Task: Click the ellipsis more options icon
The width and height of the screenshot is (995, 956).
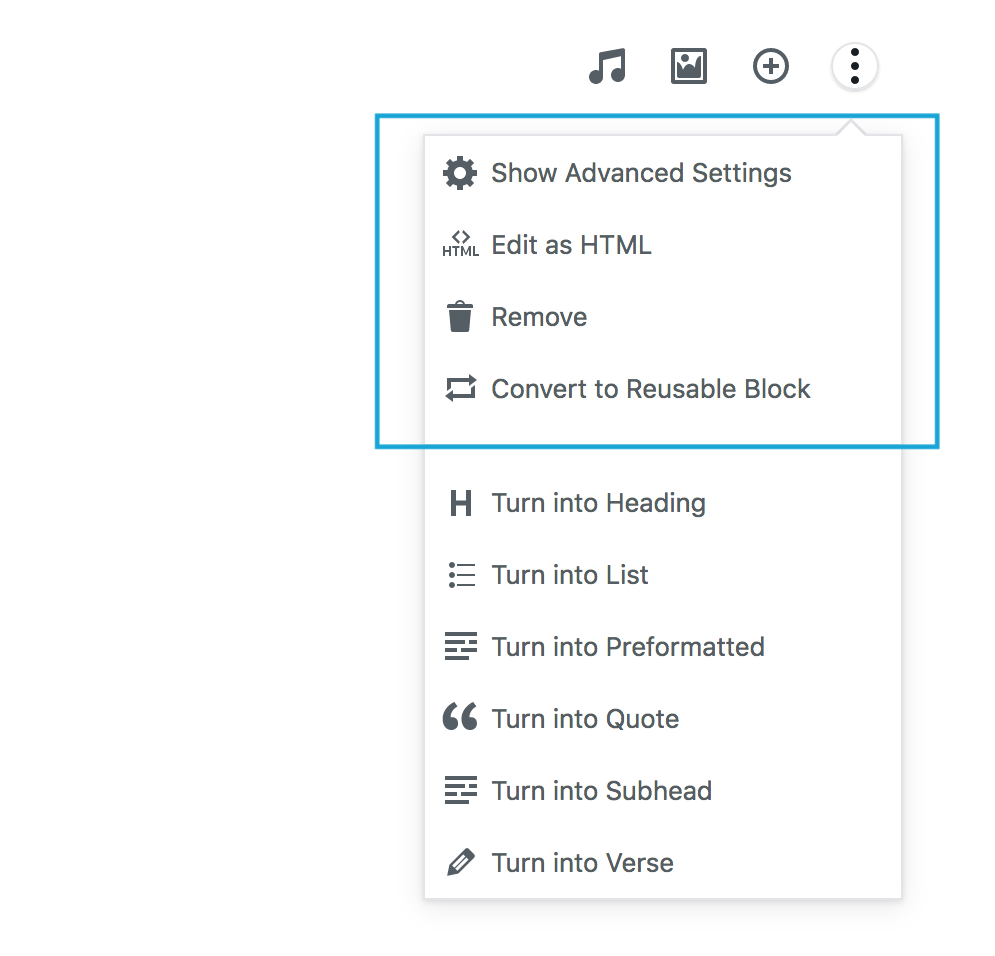Action: pyautogui.click(x=854, y=66)
